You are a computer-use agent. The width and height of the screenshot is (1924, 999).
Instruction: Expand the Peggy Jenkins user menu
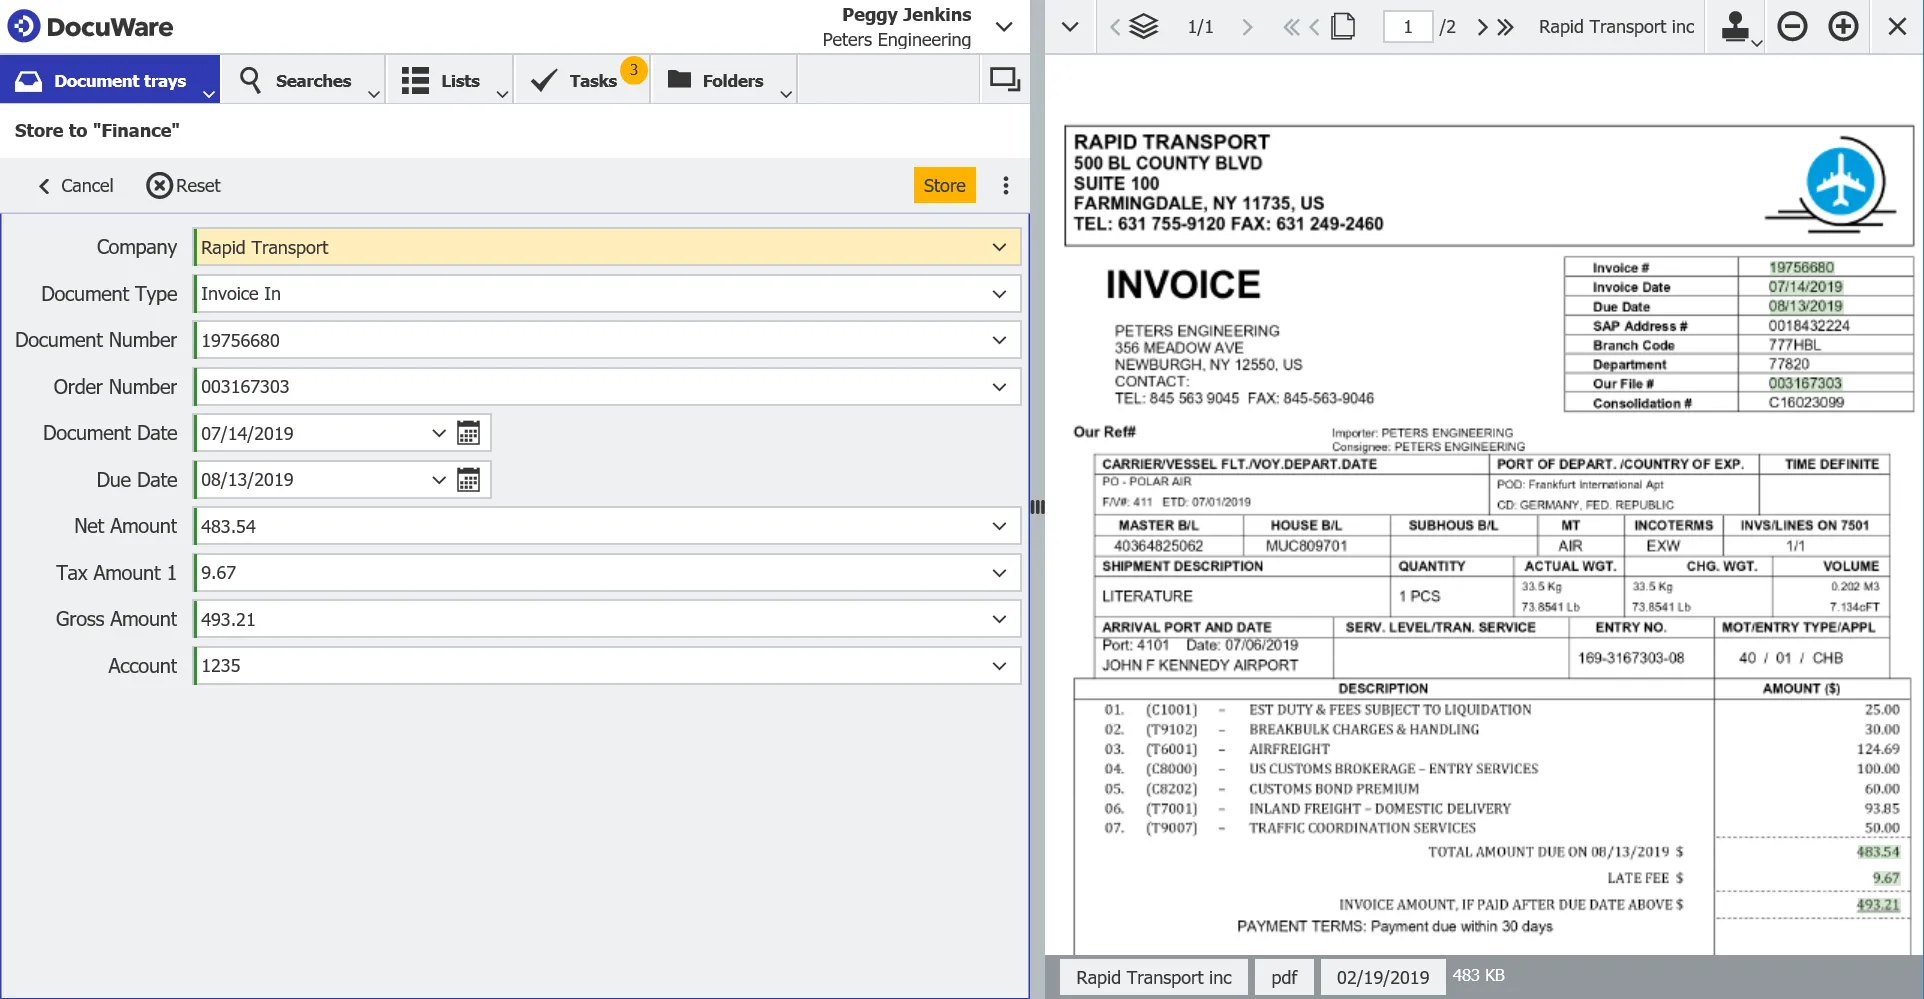(x=1004, y=27)
